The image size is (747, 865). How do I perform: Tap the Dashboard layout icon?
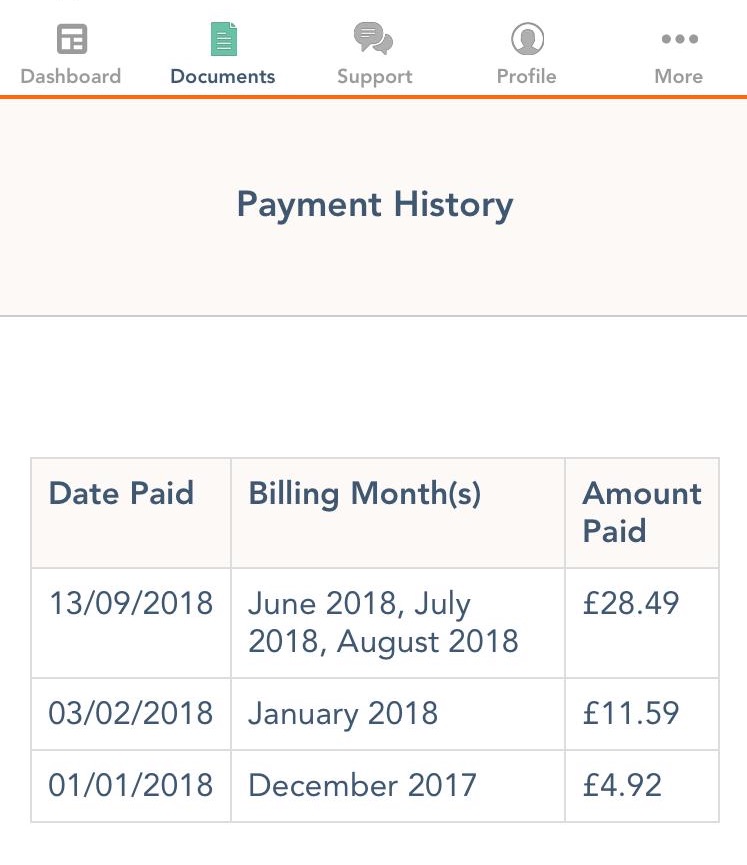pyautogui.click(x=72, y=39)
